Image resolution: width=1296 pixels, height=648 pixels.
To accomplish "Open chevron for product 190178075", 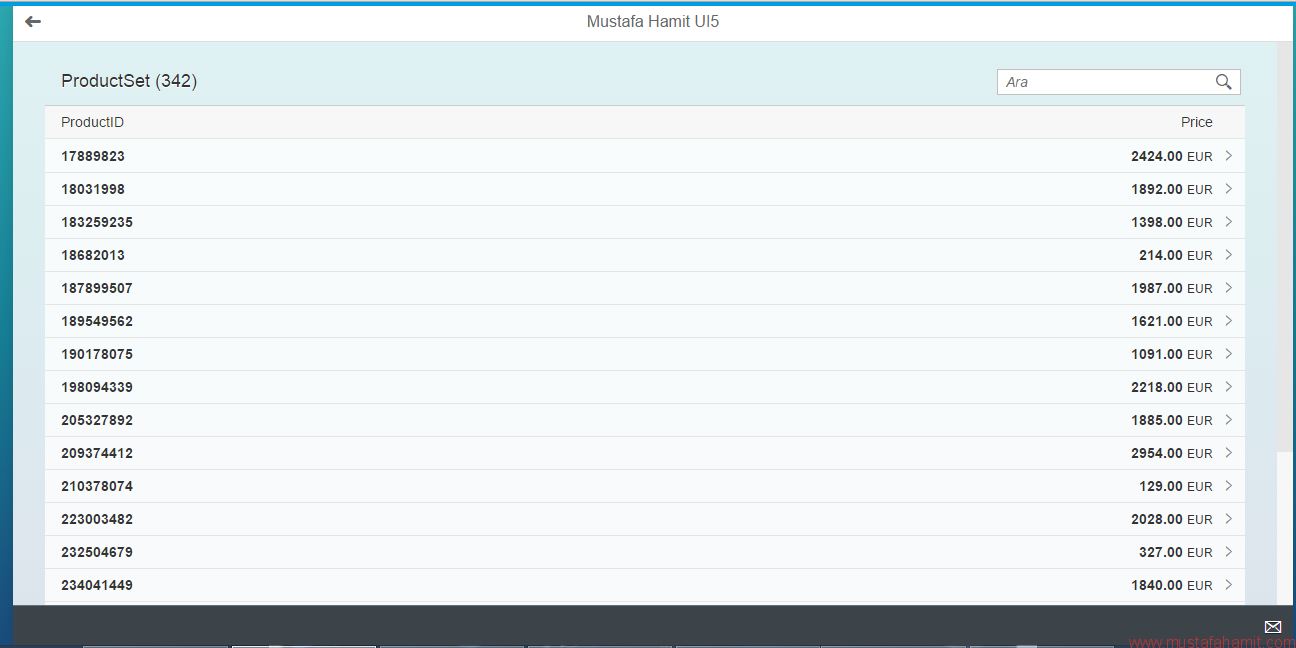I will point(1228,354).
